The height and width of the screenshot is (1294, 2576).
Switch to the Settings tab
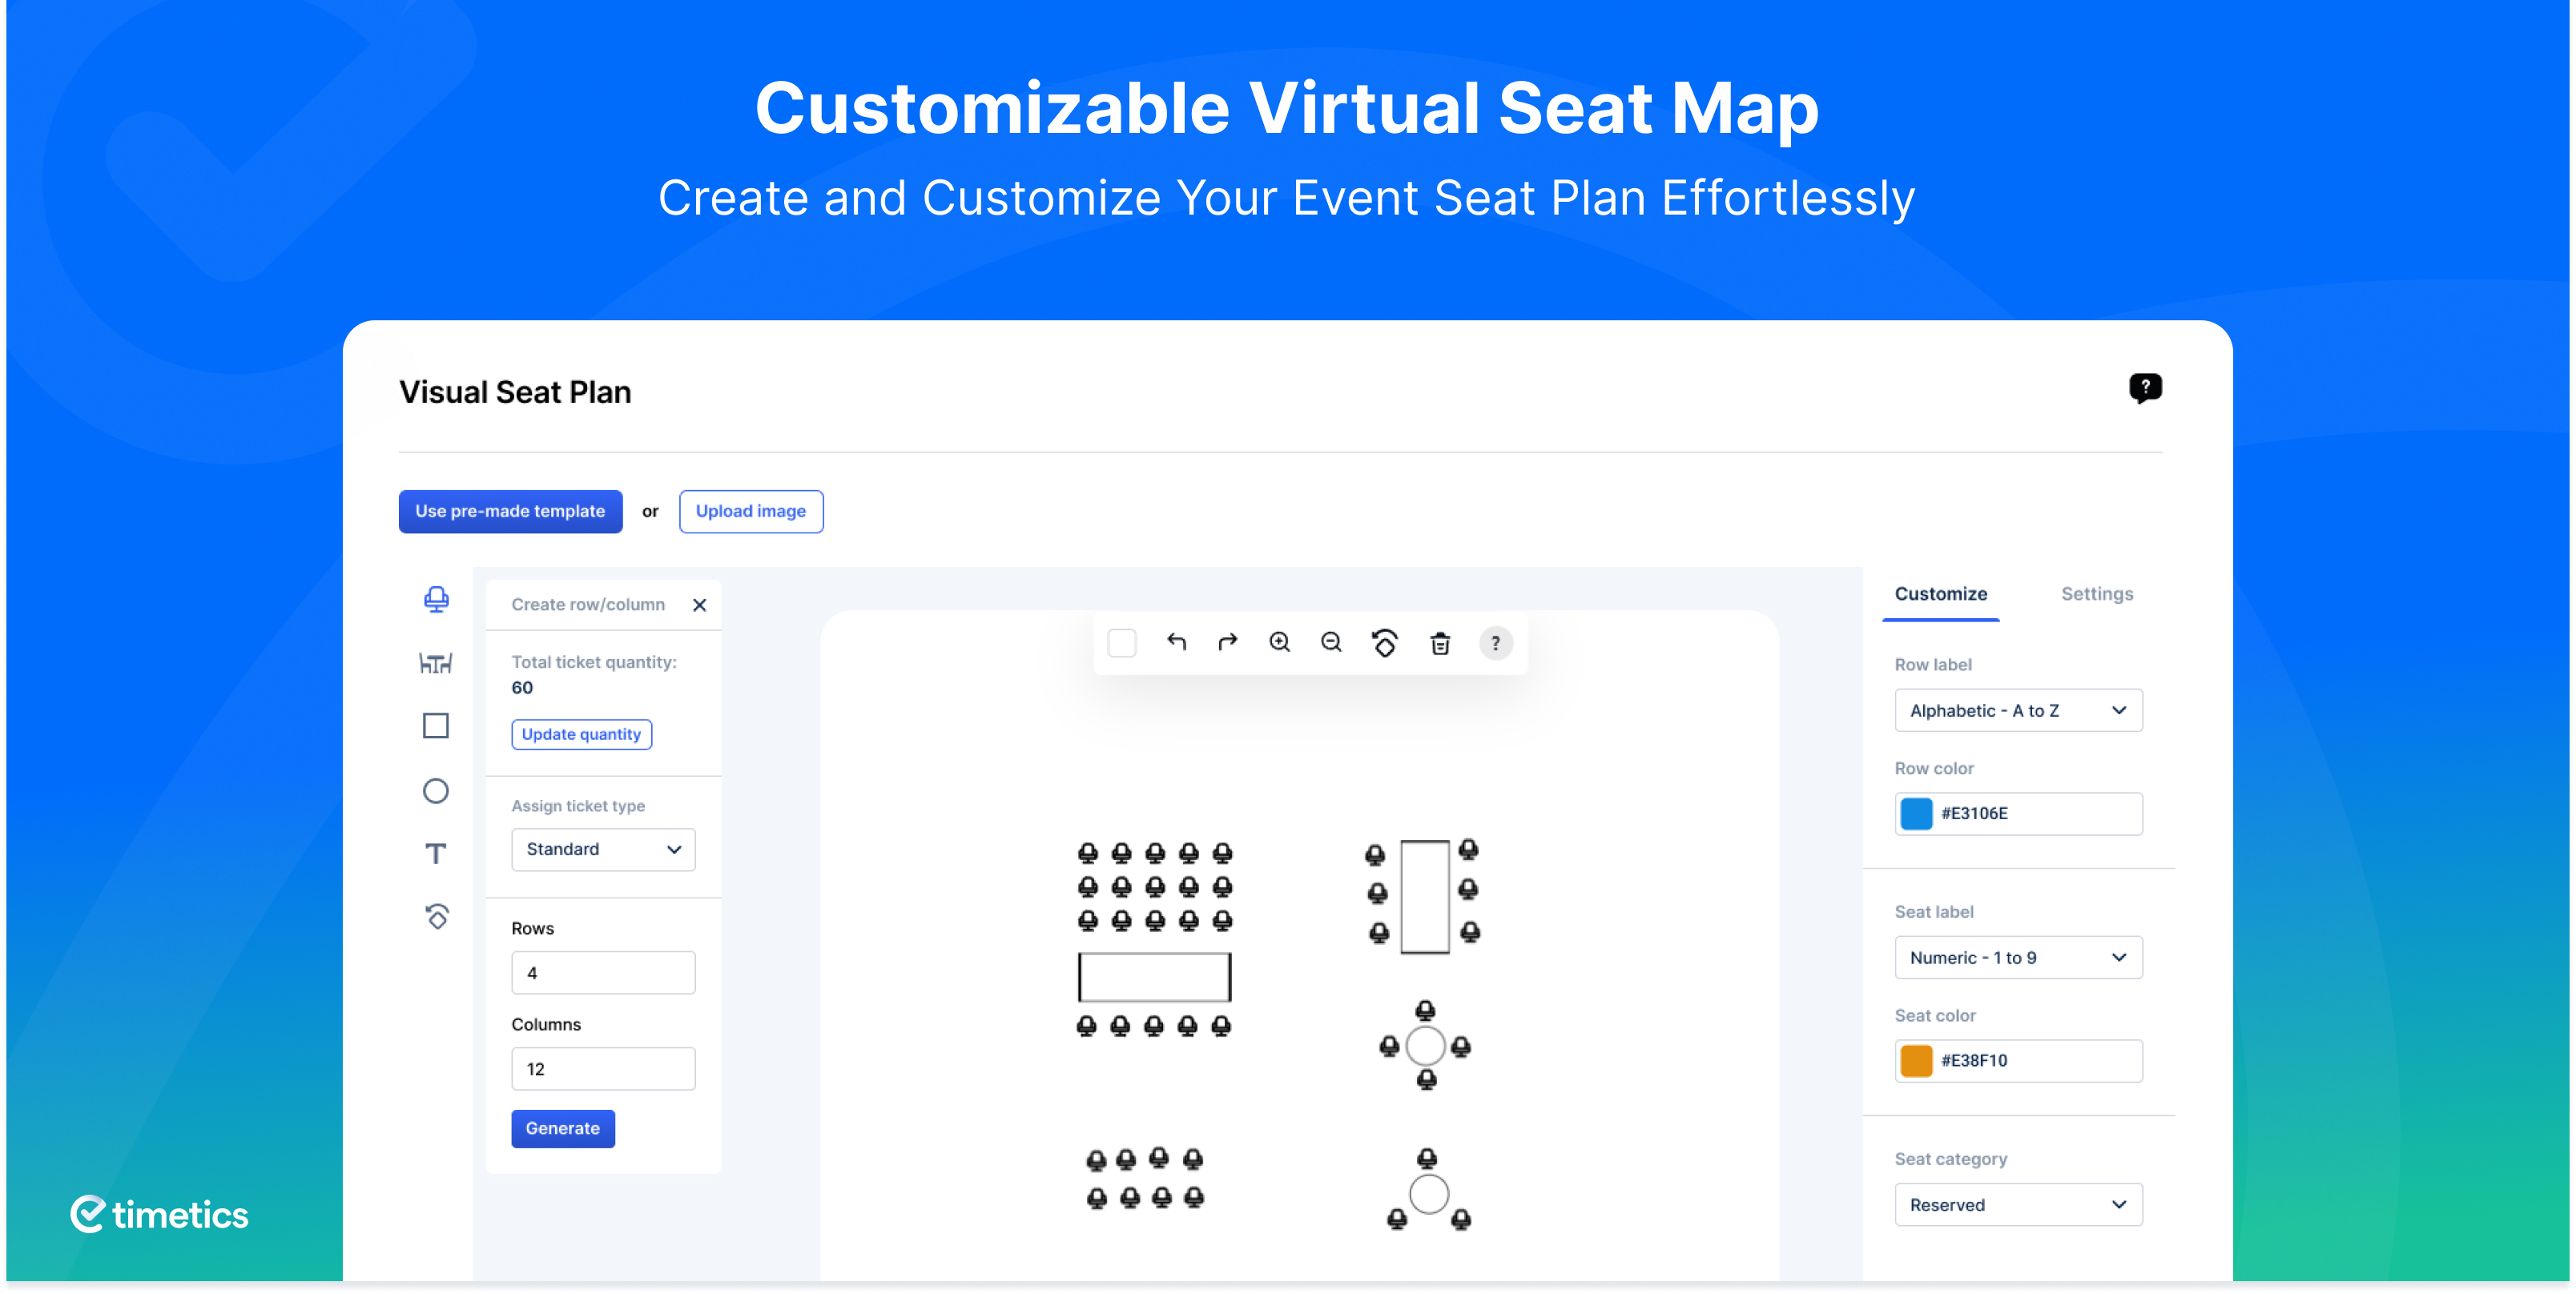point(2097,594)
